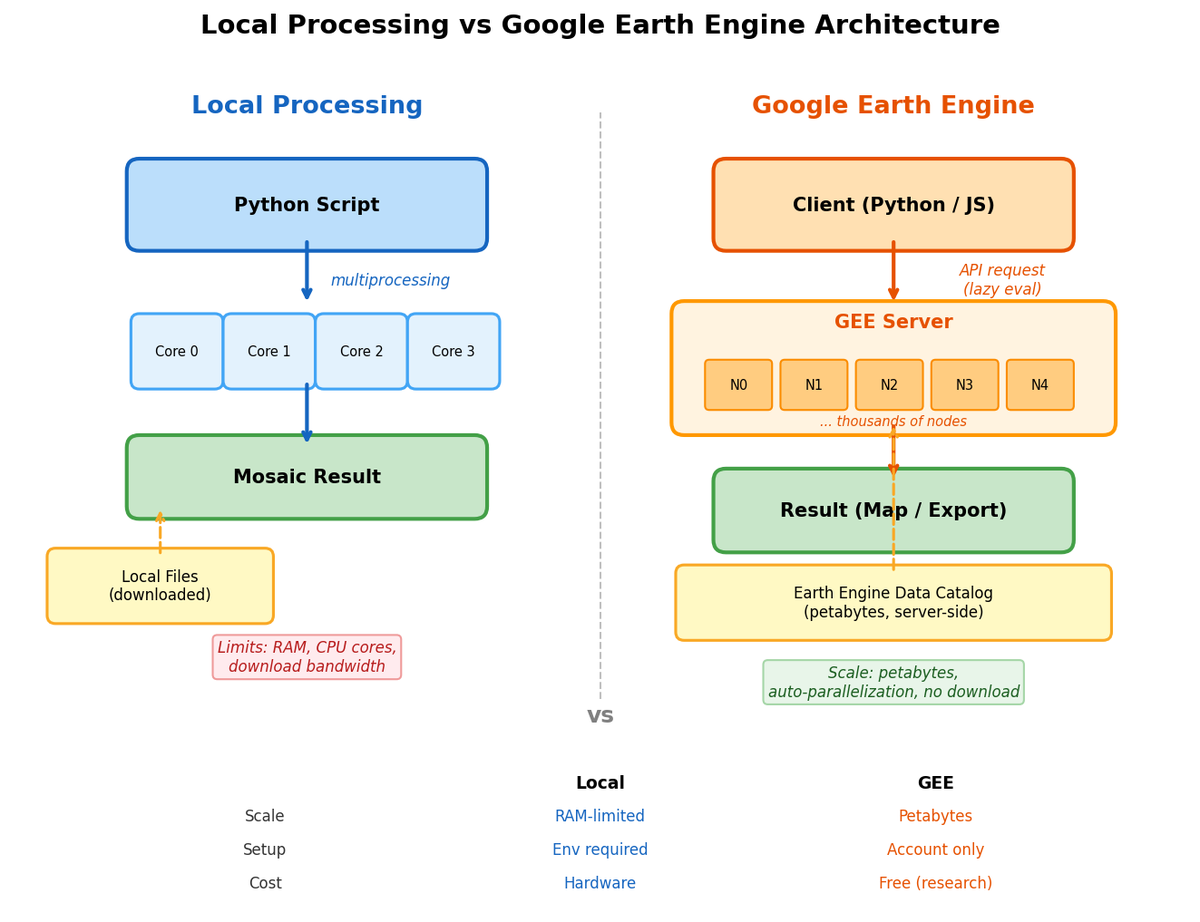Click the green Scale petabytes note
This screenshot has width=1200, height=922.
[893, 682]
